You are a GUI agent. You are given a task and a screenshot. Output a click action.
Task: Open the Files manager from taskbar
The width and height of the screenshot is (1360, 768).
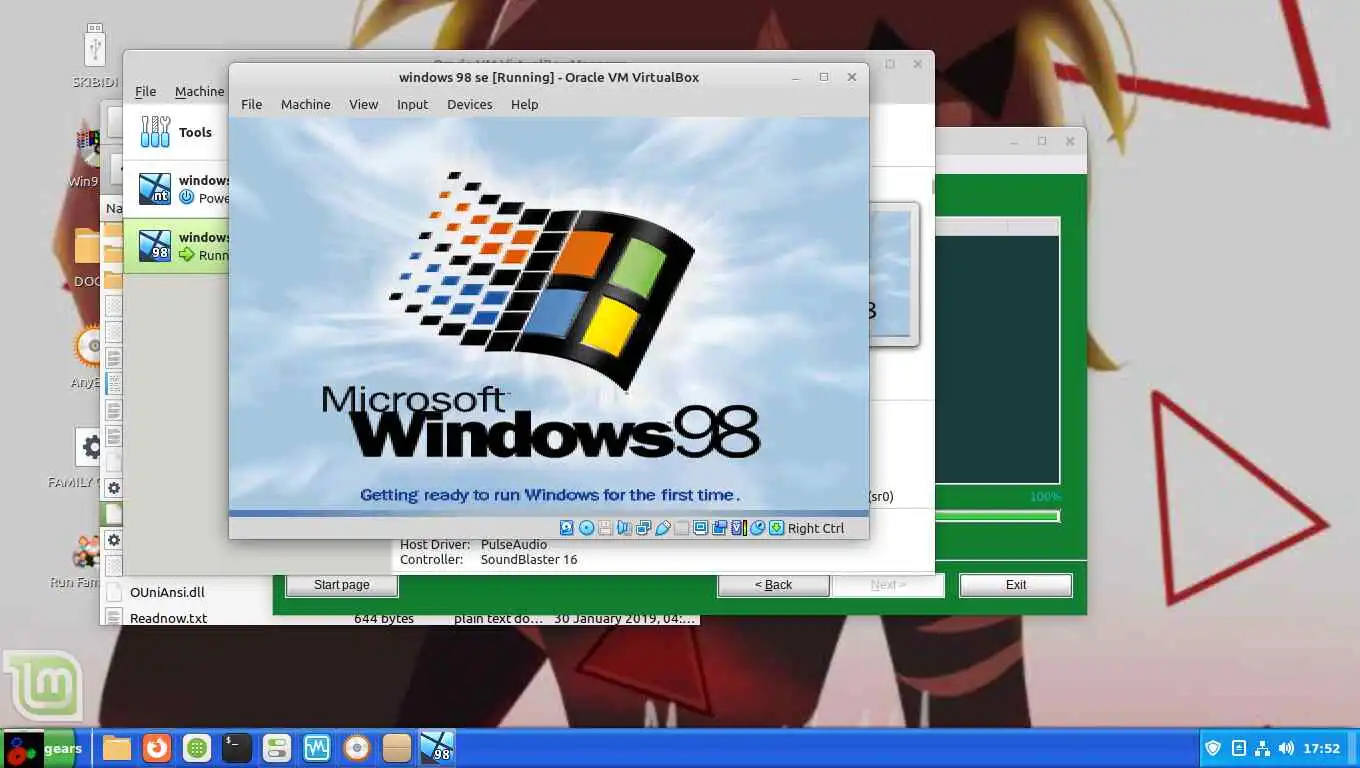(117, 747)
